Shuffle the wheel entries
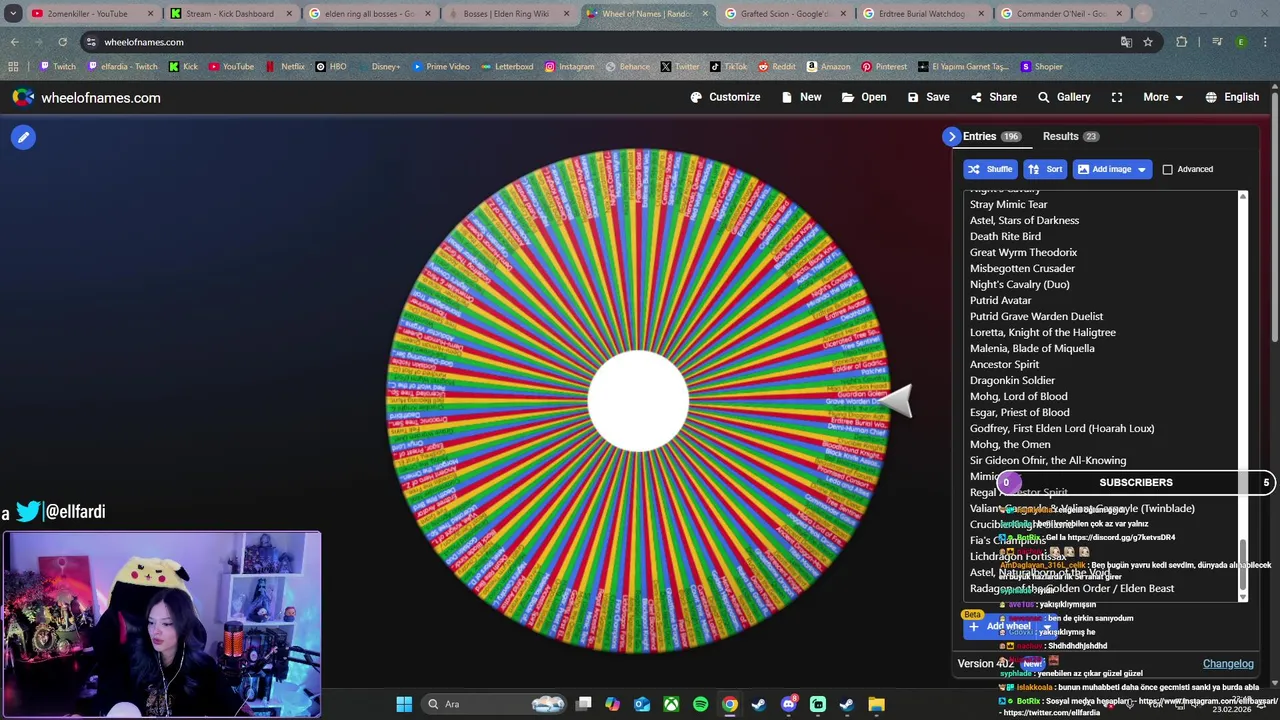Image resolution: width=1280 pixels, height=720 pixels. [x=990, y=169]
